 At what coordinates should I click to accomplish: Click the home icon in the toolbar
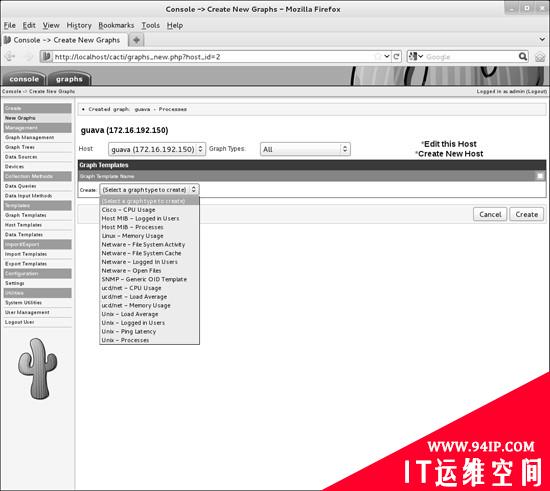point(540,57)
